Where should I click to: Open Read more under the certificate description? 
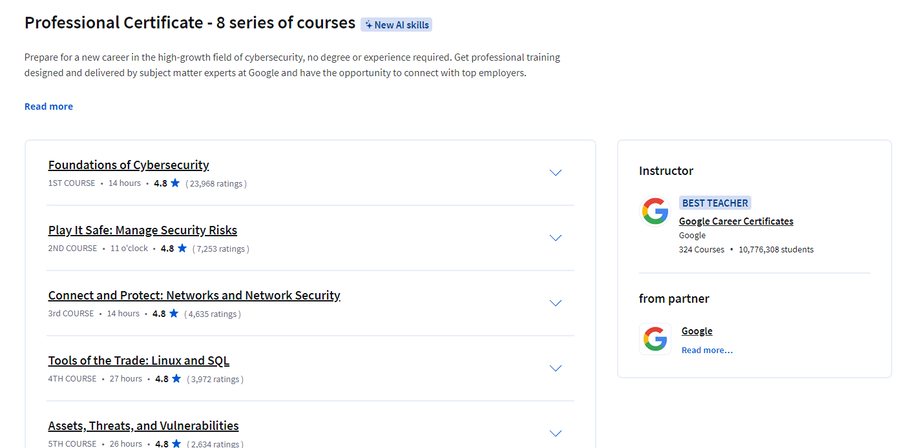49,107
